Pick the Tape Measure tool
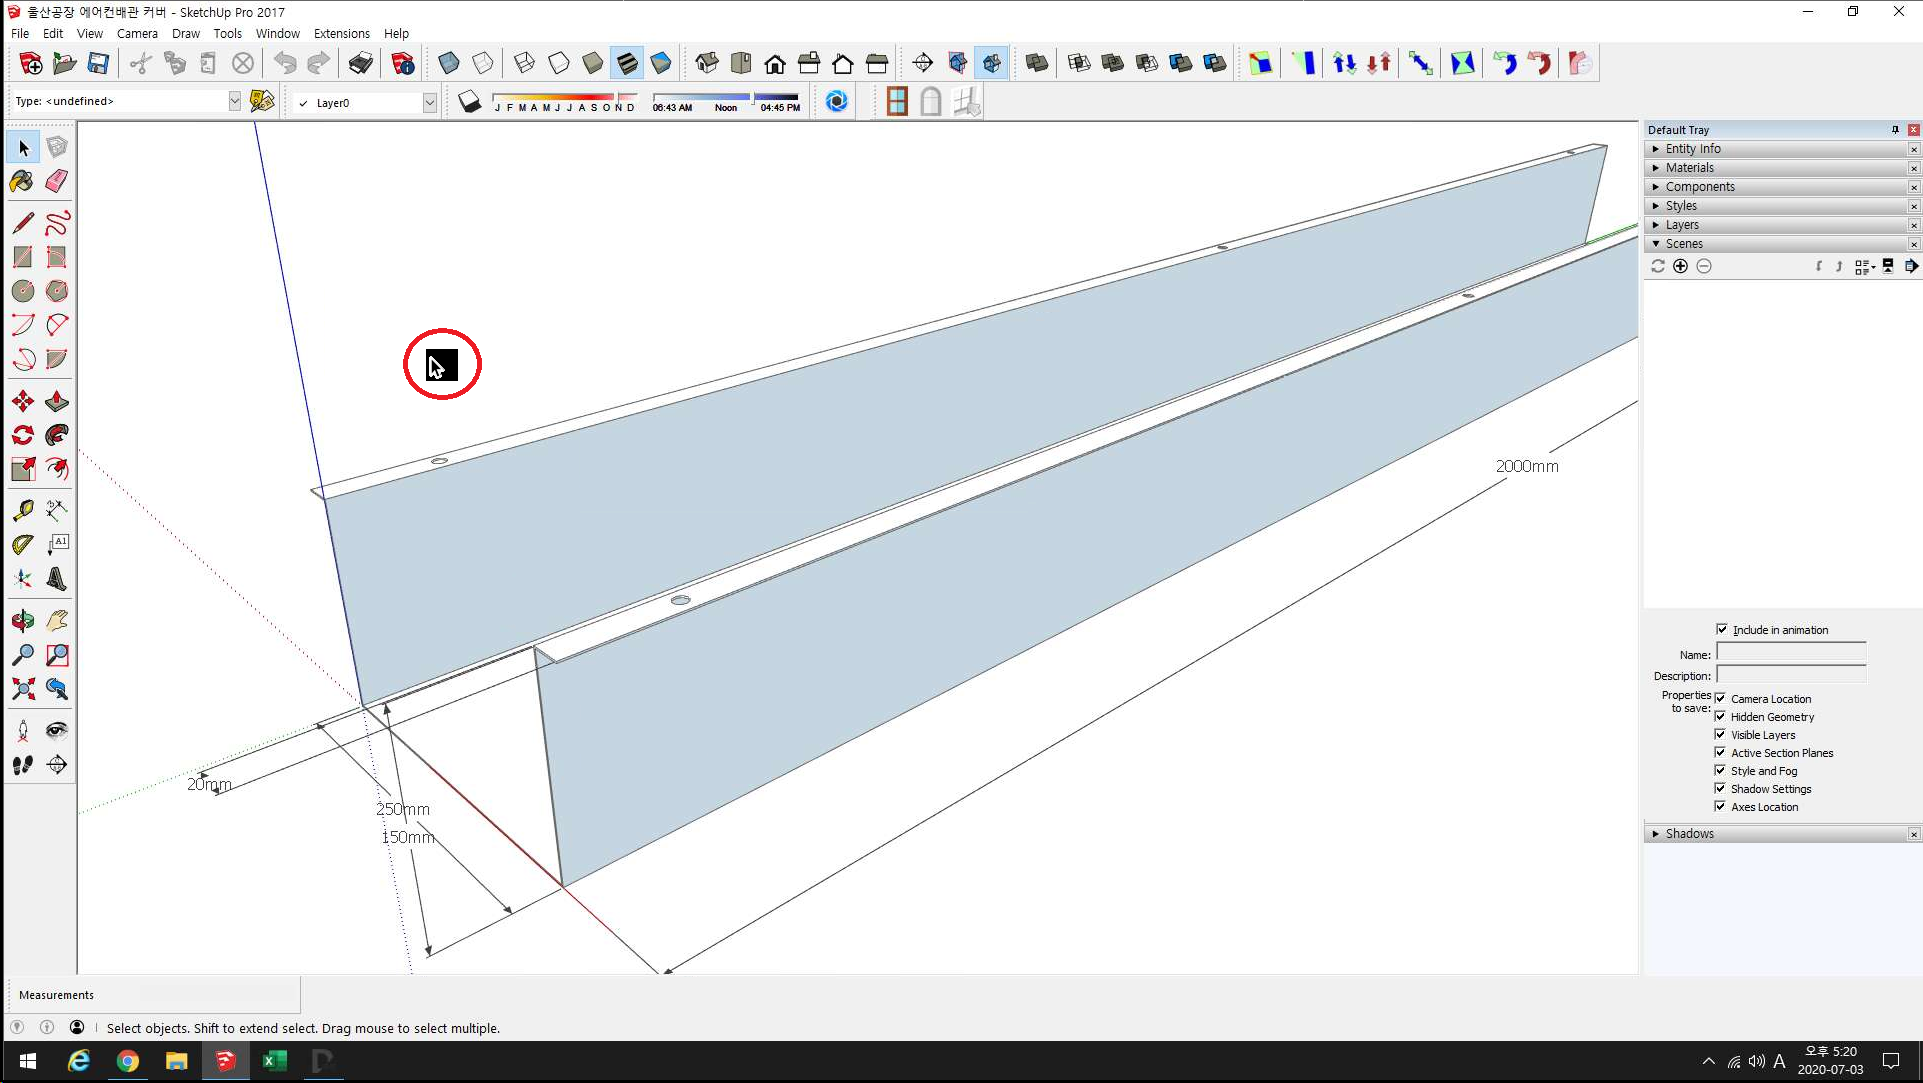The image size is (1923, 1083). coord(22,510)
